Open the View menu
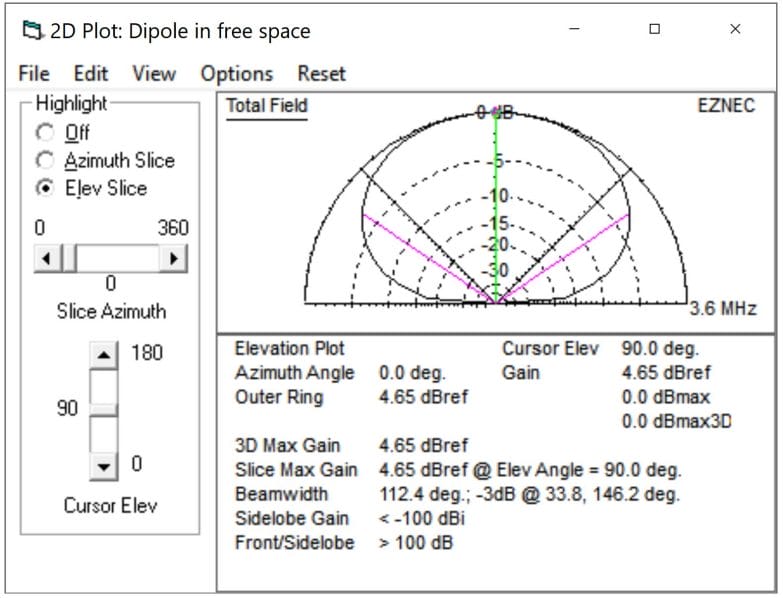Image resolution: width=783 pixels, height=598 pixels. point(153,73)
